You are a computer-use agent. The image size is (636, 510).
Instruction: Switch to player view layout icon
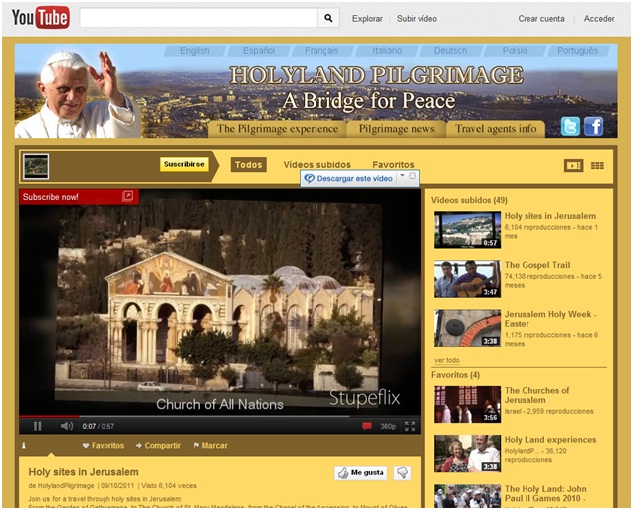[x=574, y=165]
